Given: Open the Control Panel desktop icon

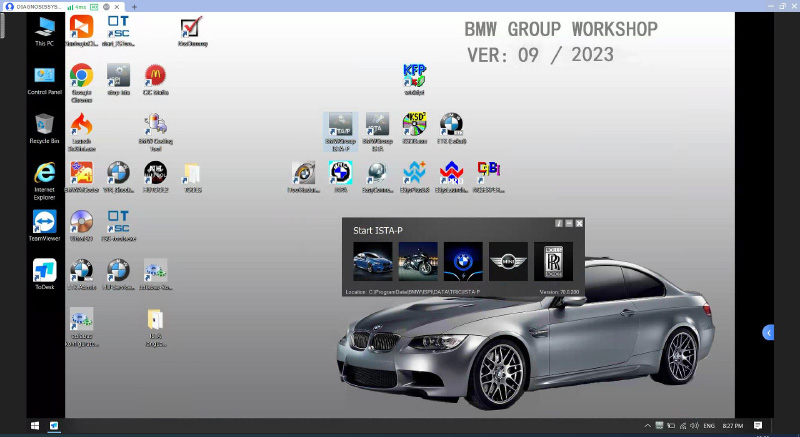Looking at the screenshot, I should point(44,76).
